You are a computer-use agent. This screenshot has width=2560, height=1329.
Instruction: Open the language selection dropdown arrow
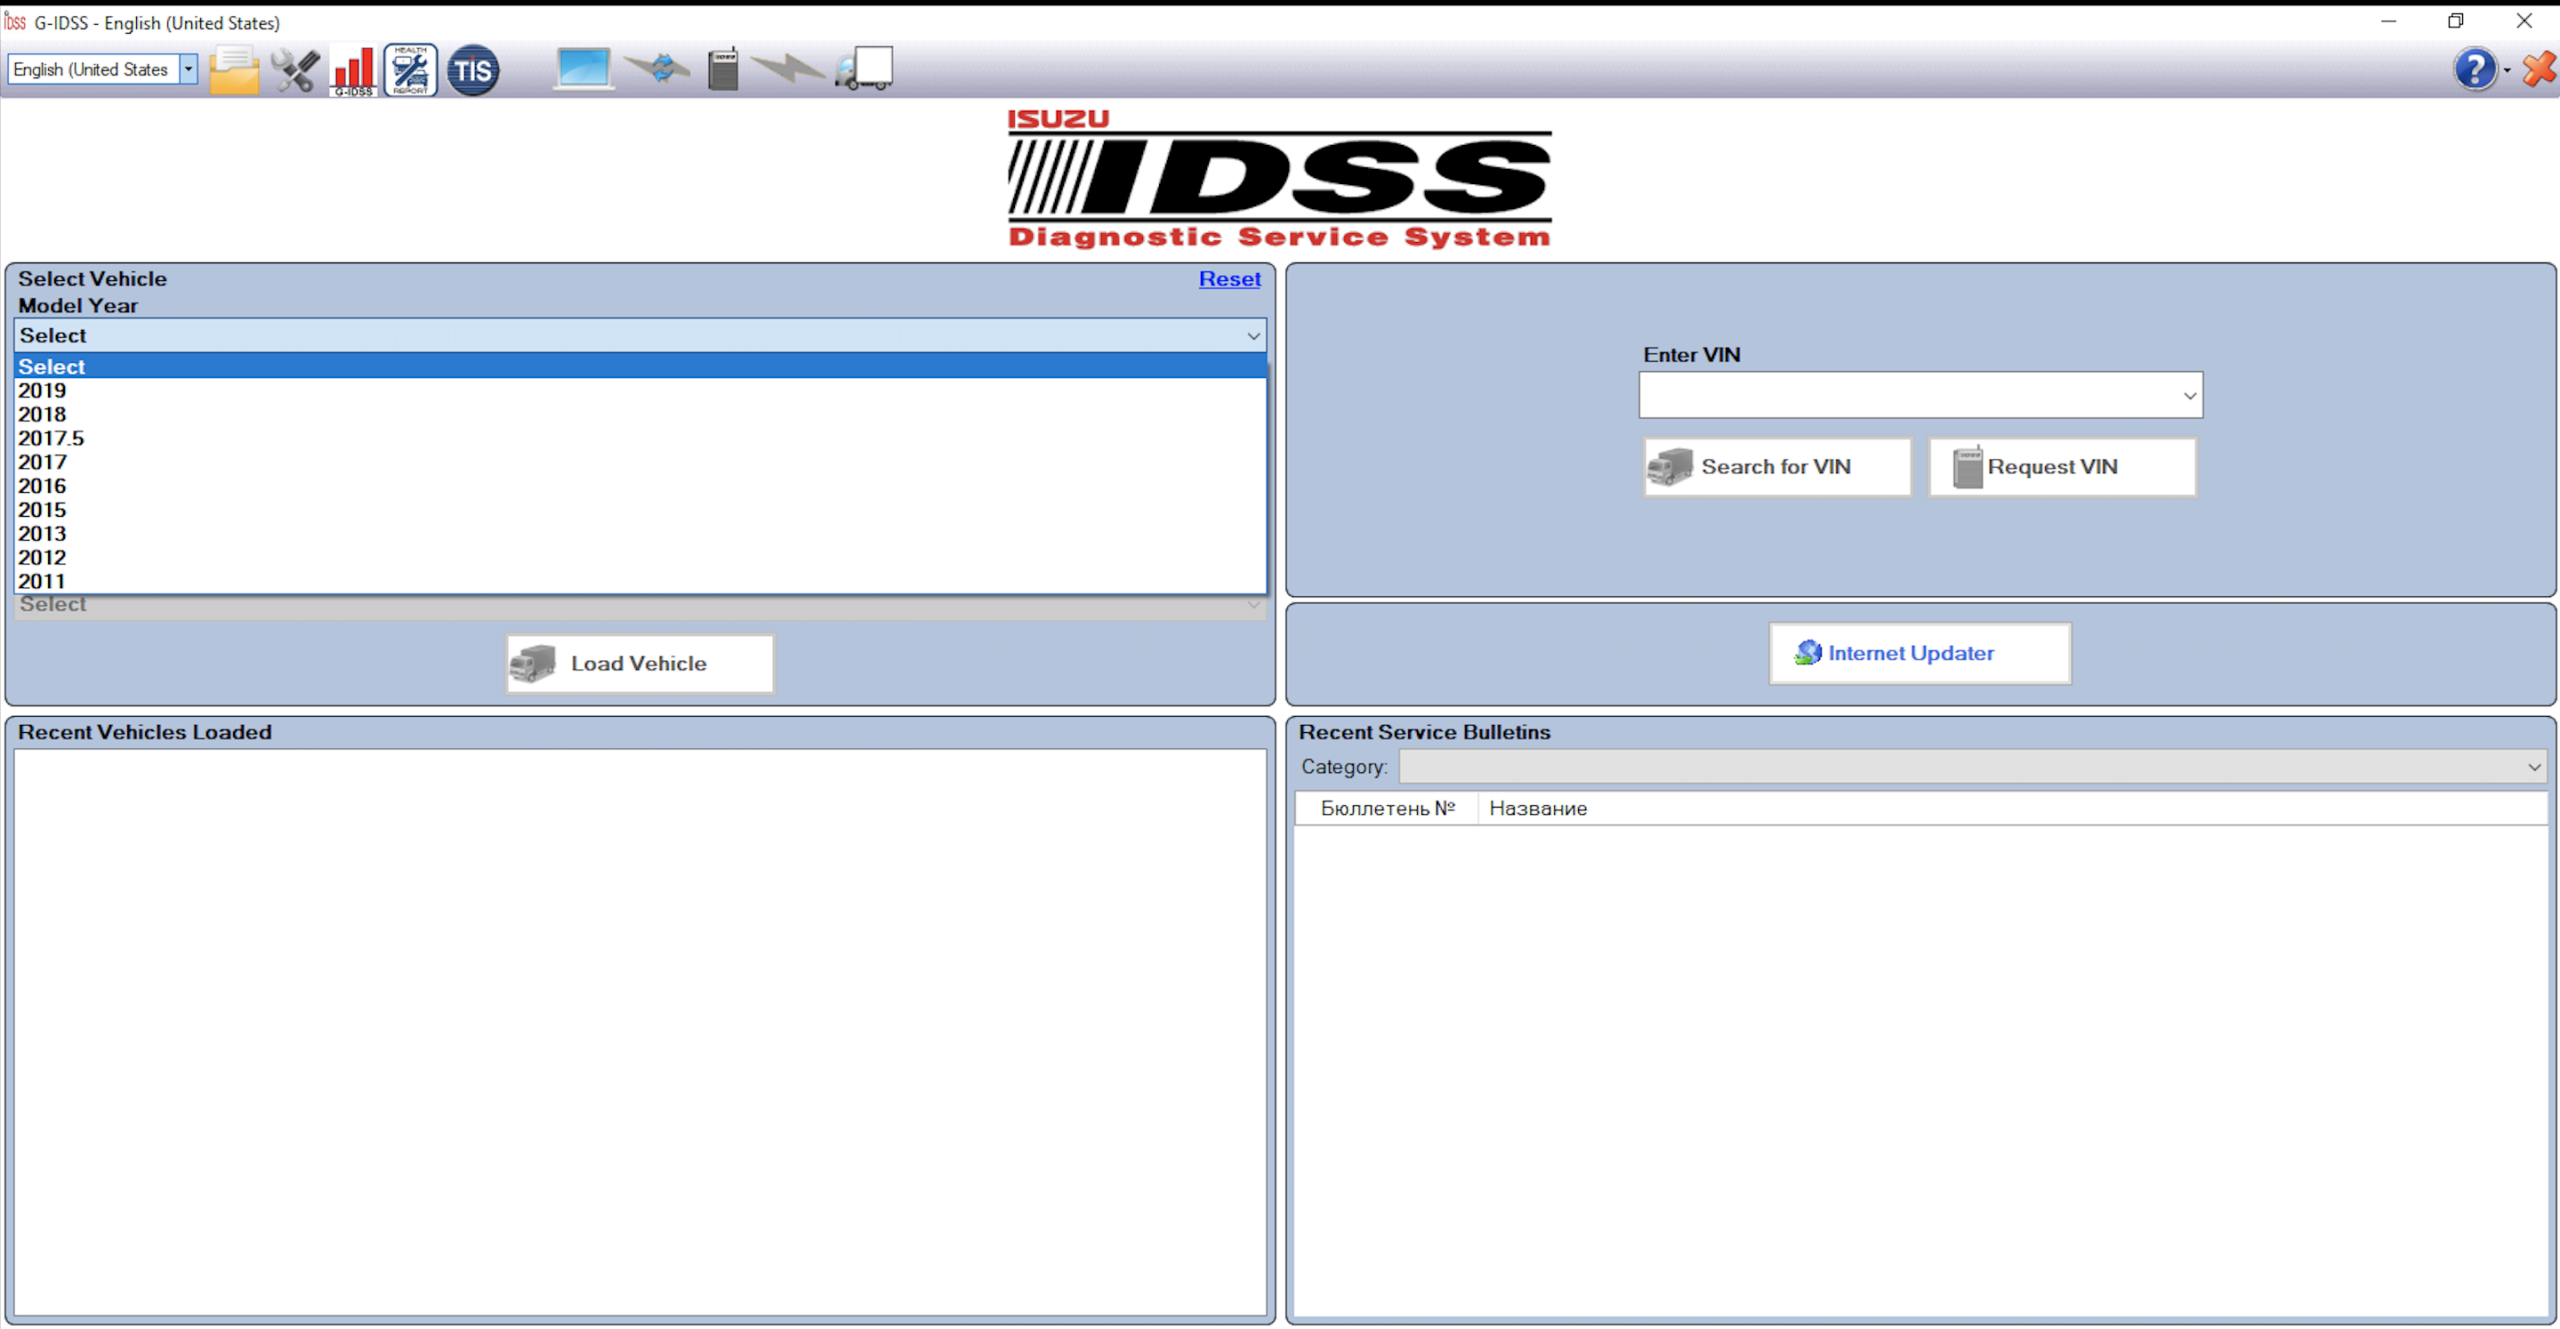pyautogui.click(x=188, y=69)
